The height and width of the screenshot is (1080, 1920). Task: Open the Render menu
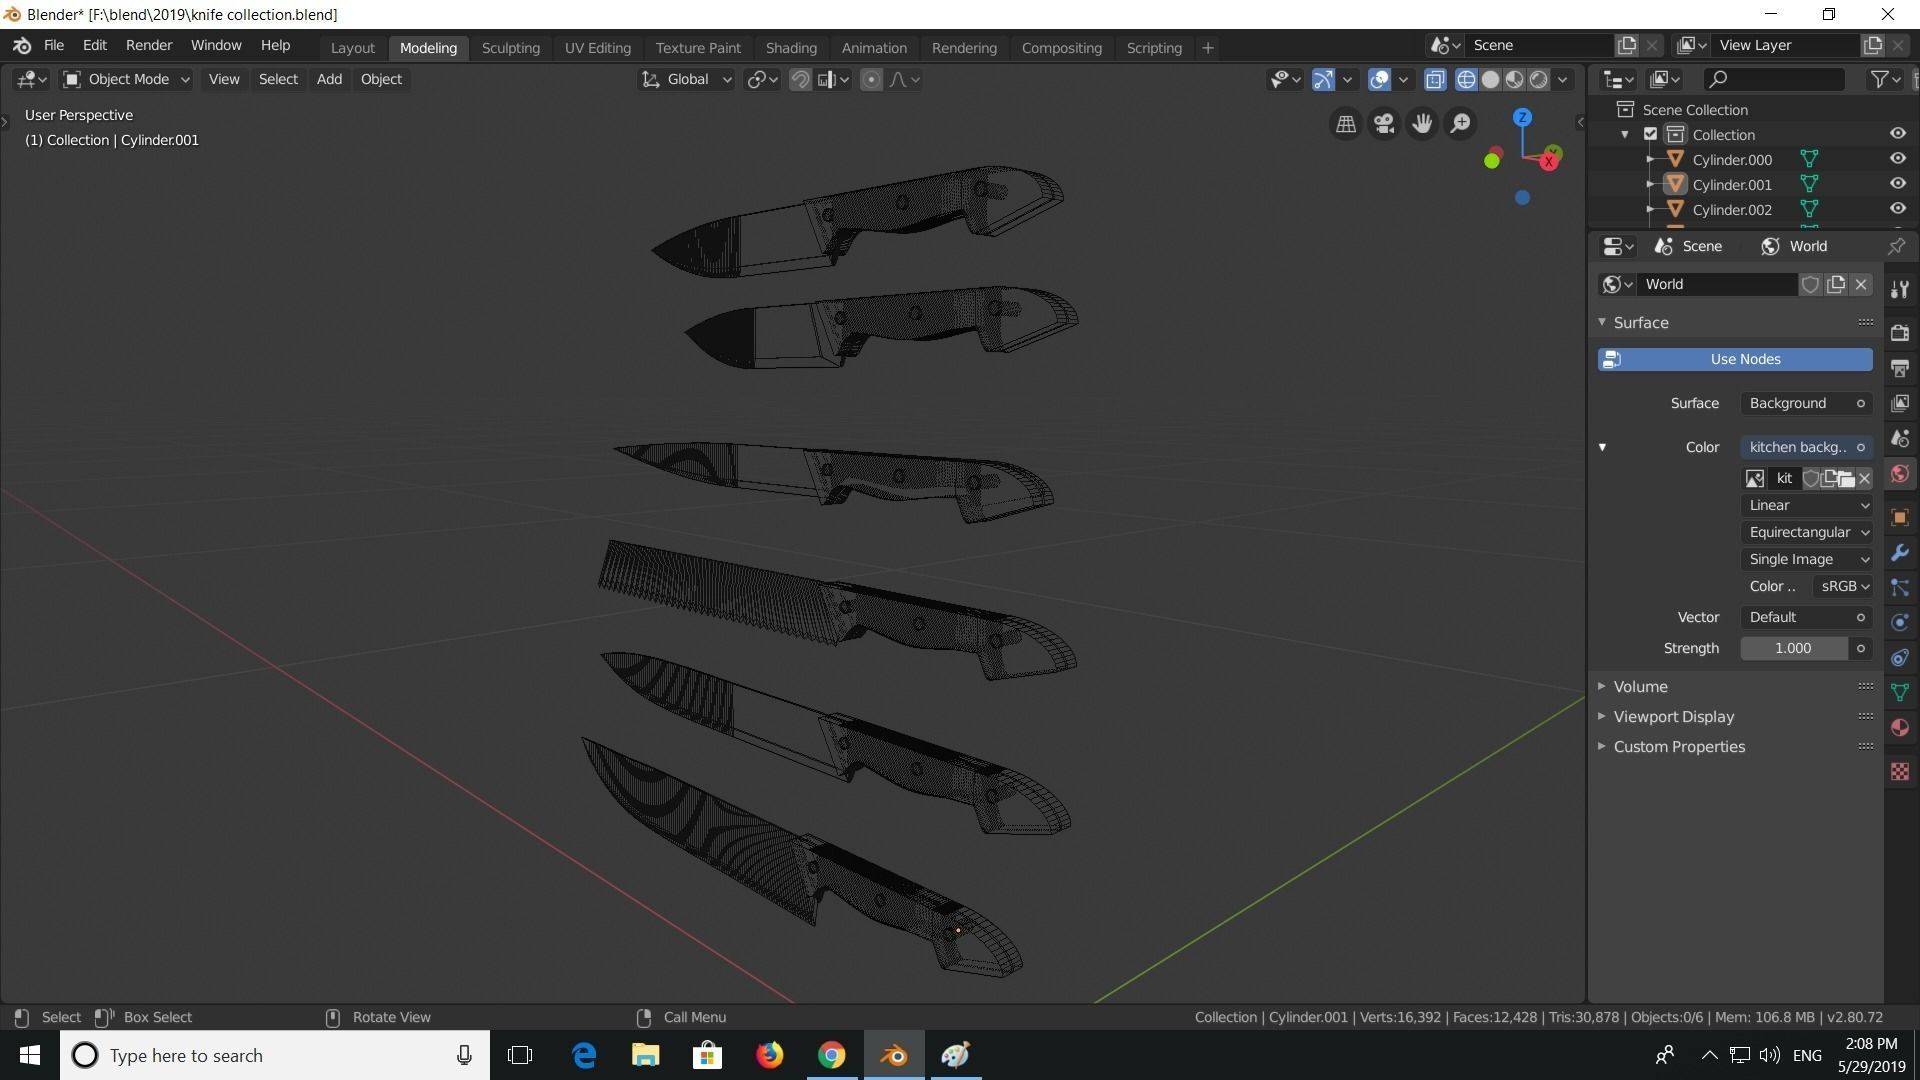(x=149, y=46)
